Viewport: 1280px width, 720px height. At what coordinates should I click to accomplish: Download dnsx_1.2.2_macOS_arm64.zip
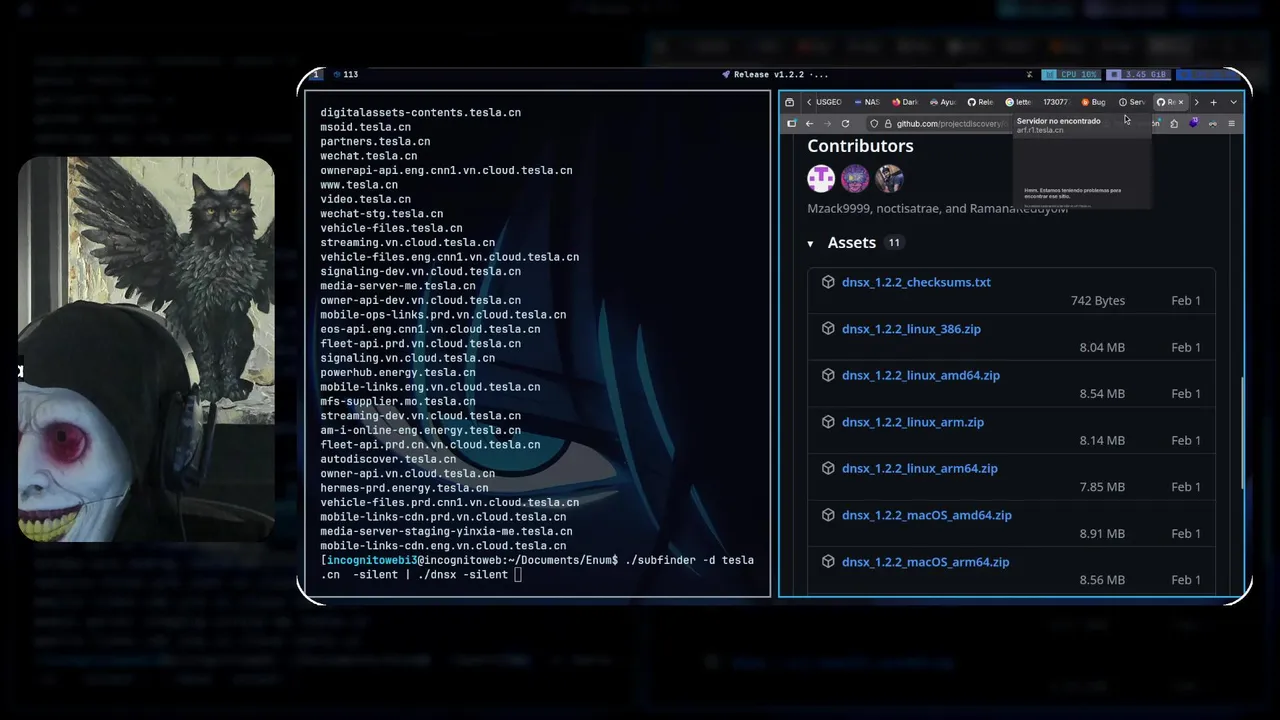pos(925,562)
